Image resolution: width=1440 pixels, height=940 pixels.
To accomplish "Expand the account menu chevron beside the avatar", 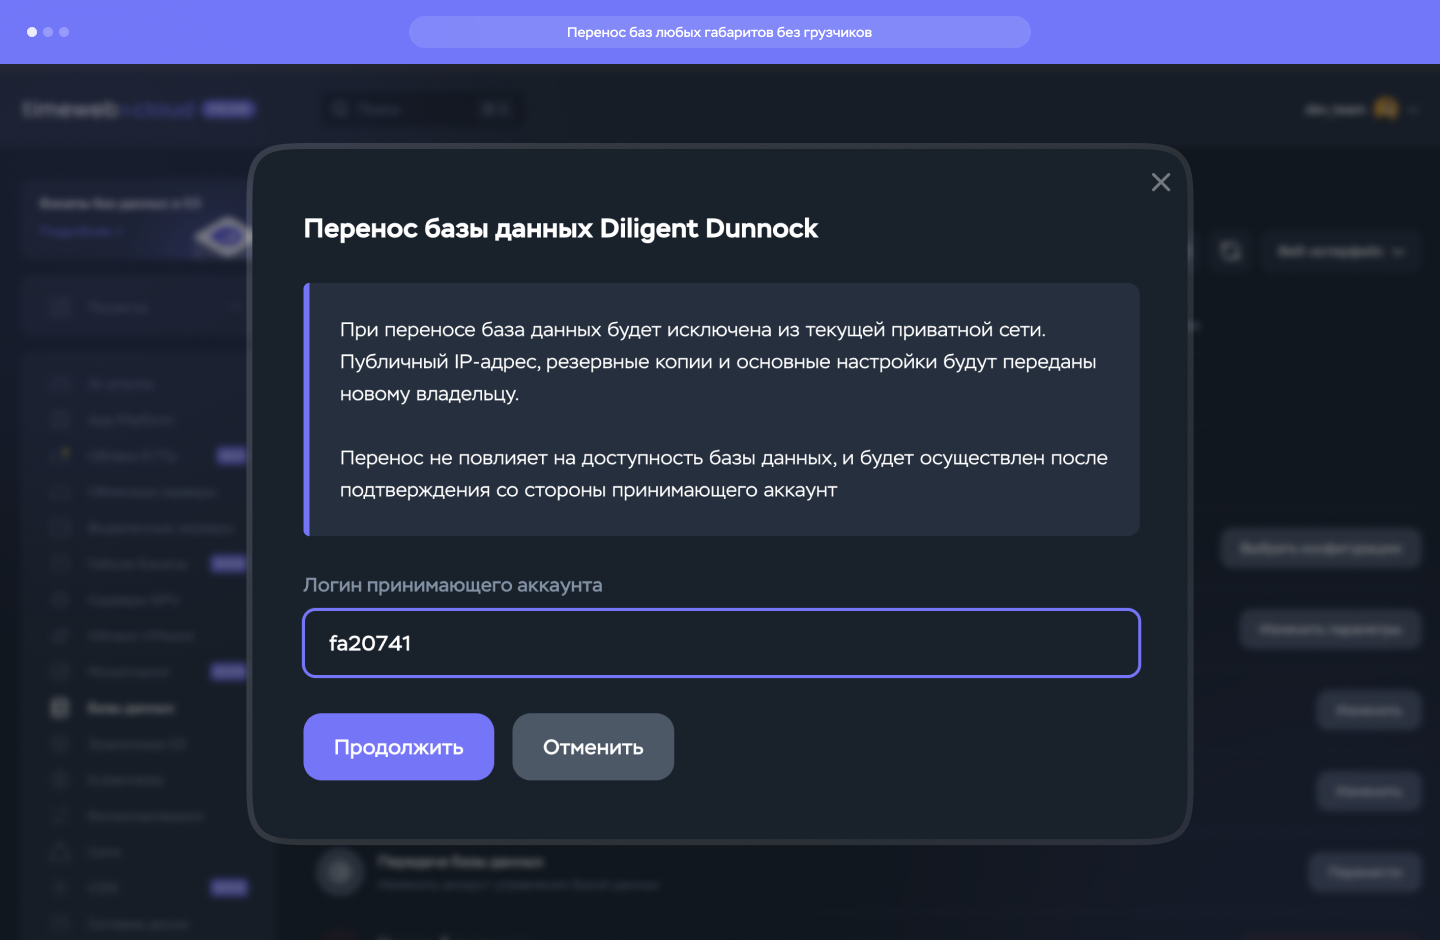I will [1414, 109].
